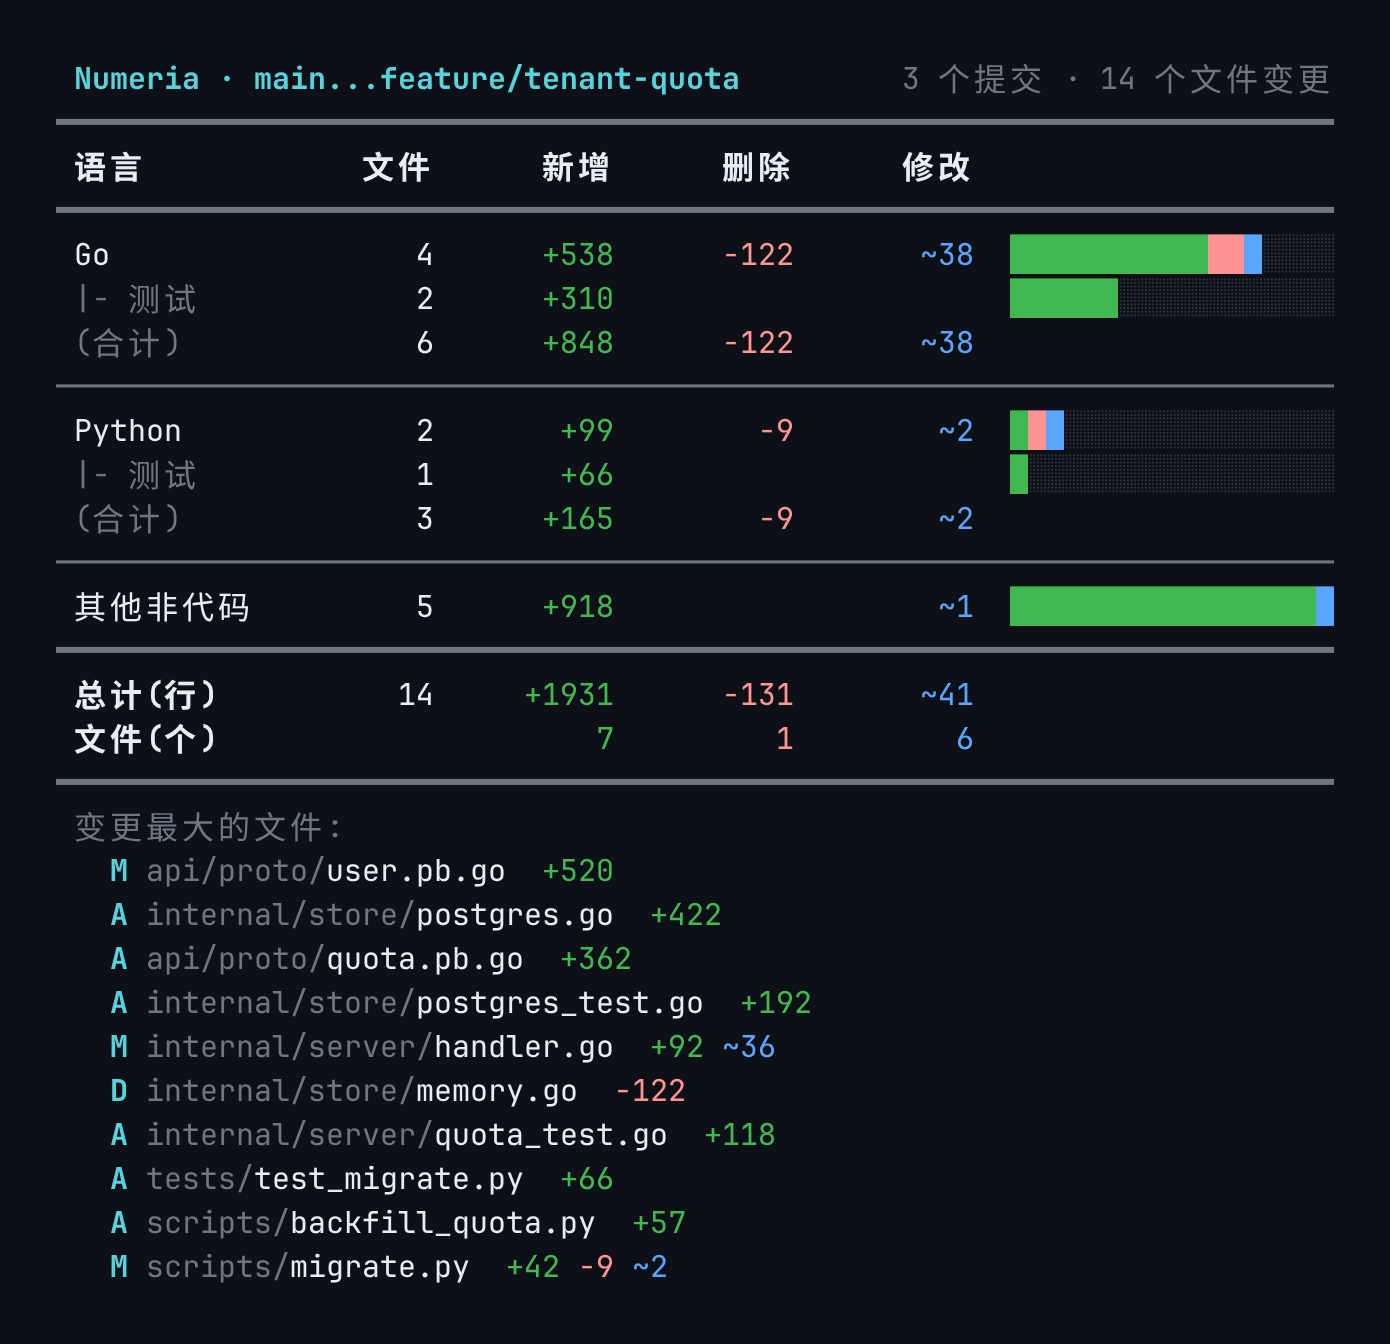Select the Python language row label

coord(128,431)
